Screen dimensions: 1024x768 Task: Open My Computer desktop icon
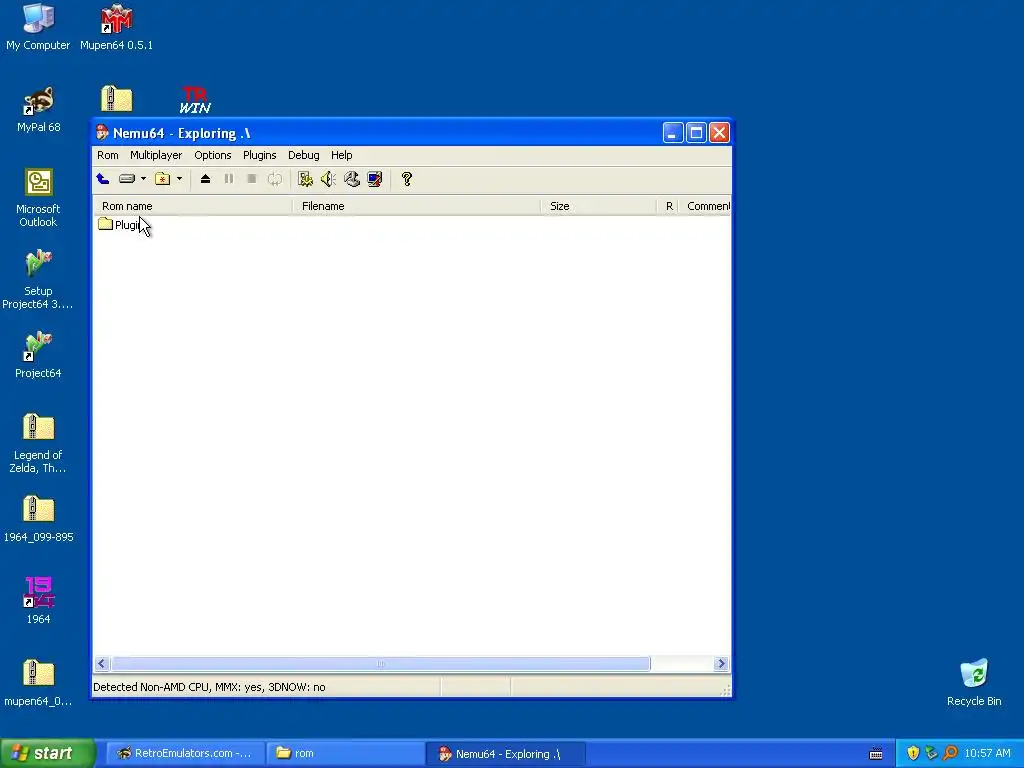[38, 27]
